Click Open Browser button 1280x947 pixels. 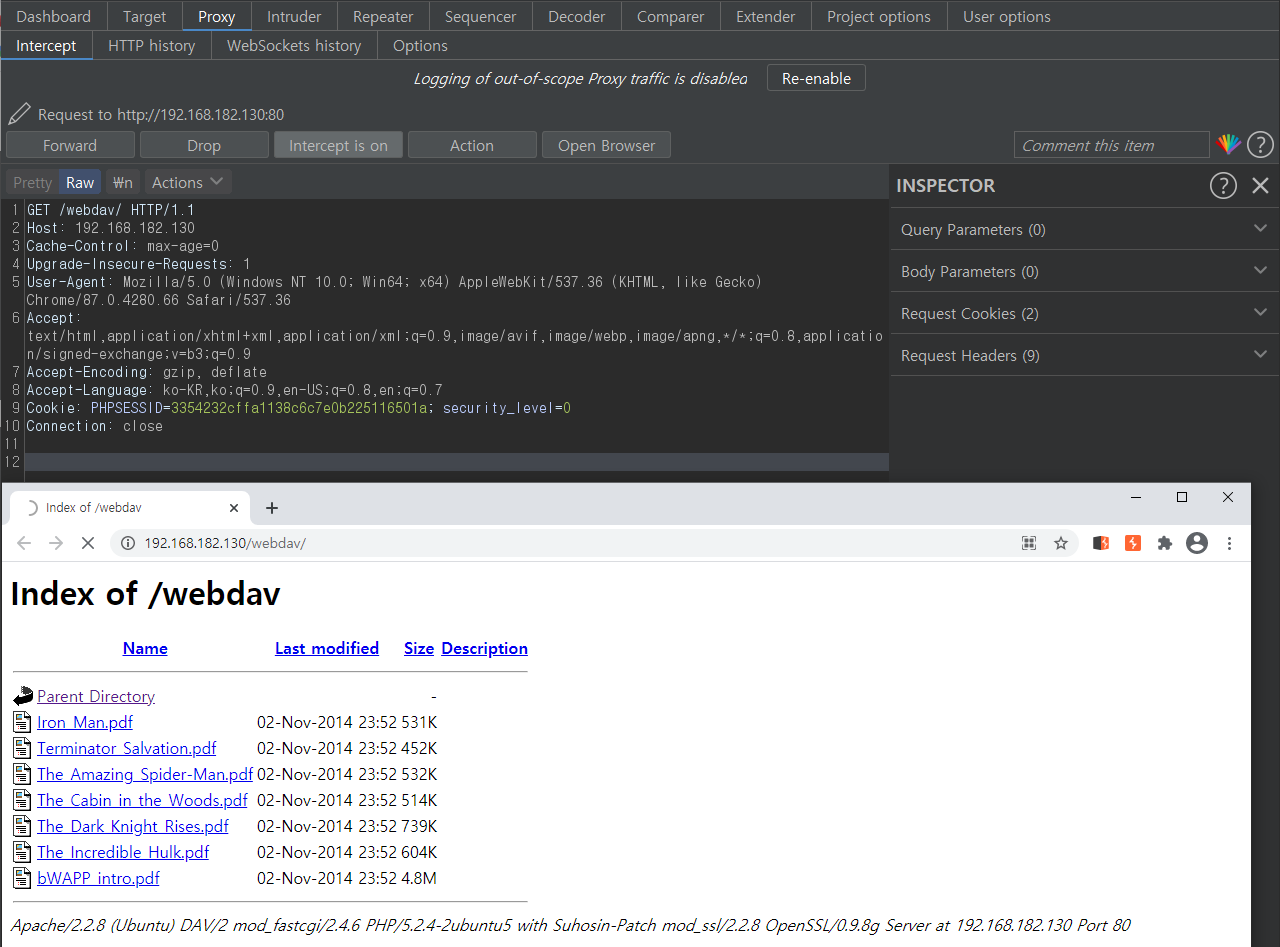click(606, 145)
